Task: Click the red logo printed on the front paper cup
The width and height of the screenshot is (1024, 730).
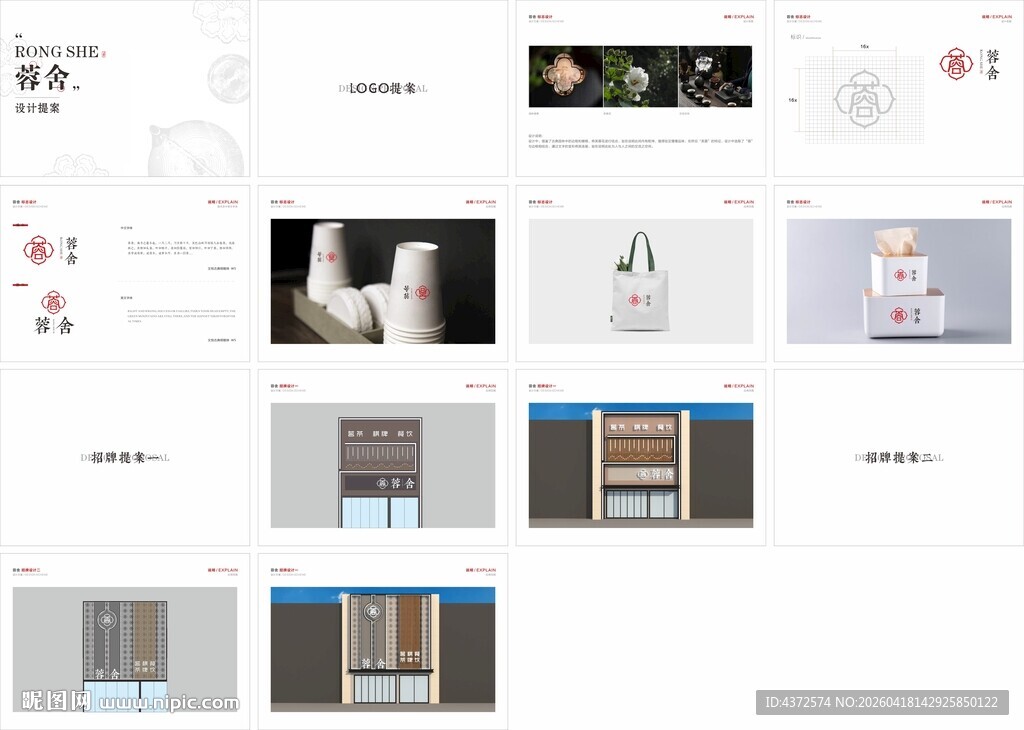Action: click(423, 293)
